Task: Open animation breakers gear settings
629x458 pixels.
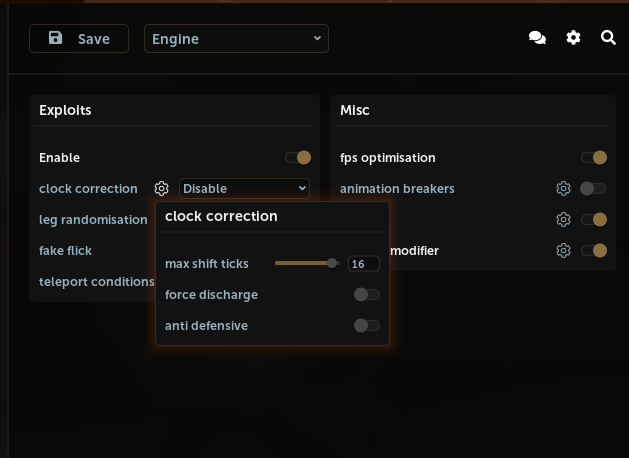Action: point(563,188)
